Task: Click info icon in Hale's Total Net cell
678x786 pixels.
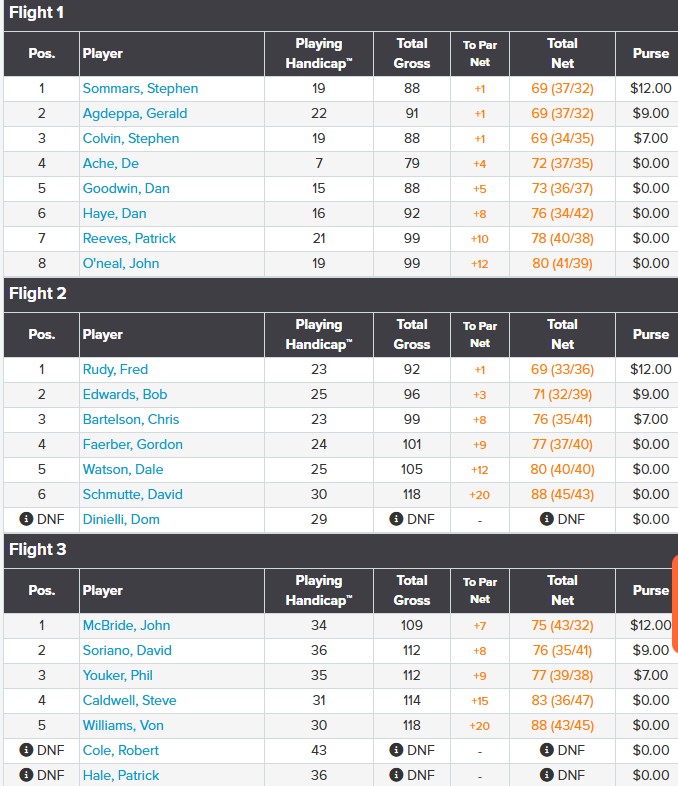Action: coord(546,775)
